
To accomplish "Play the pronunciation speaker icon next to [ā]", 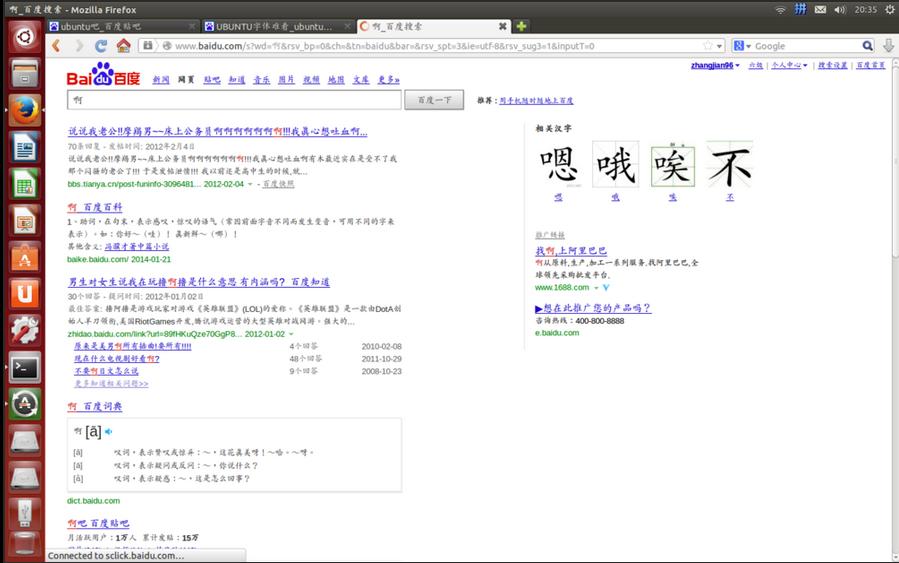I will point(108,432).
